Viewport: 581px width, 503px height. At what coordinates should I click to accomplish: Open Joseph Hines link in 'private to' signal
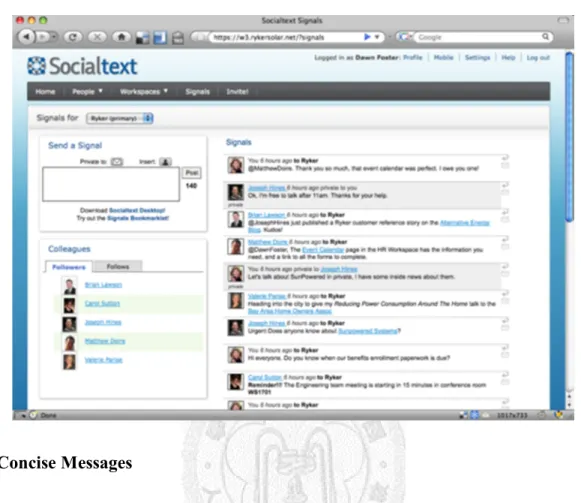pyautogui.click(x=339, y=269)
